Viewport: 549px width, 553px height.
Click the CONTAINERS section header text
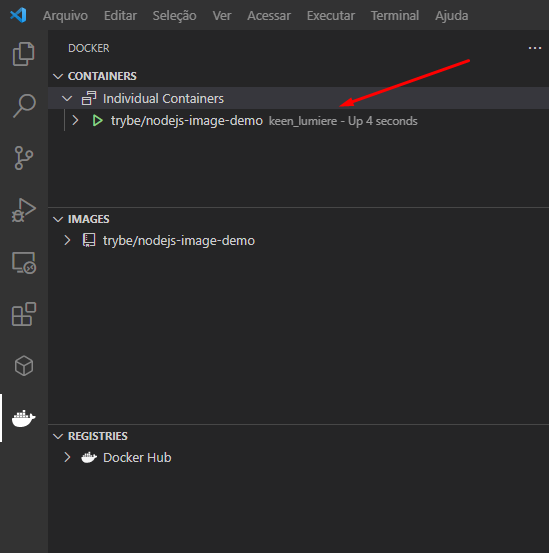[x=102, y=76]
